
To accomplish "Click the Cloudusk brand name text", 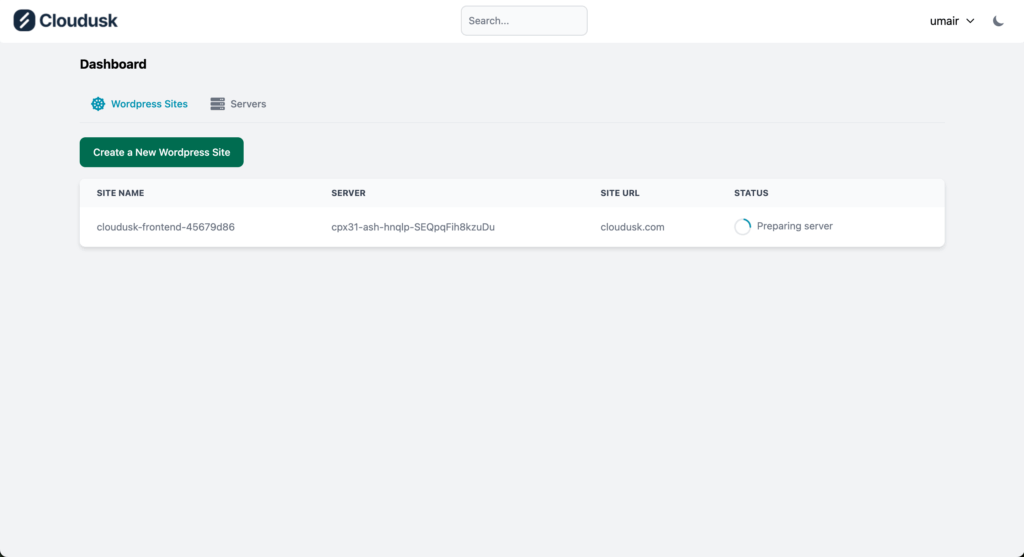I will (x=78, y=20).
